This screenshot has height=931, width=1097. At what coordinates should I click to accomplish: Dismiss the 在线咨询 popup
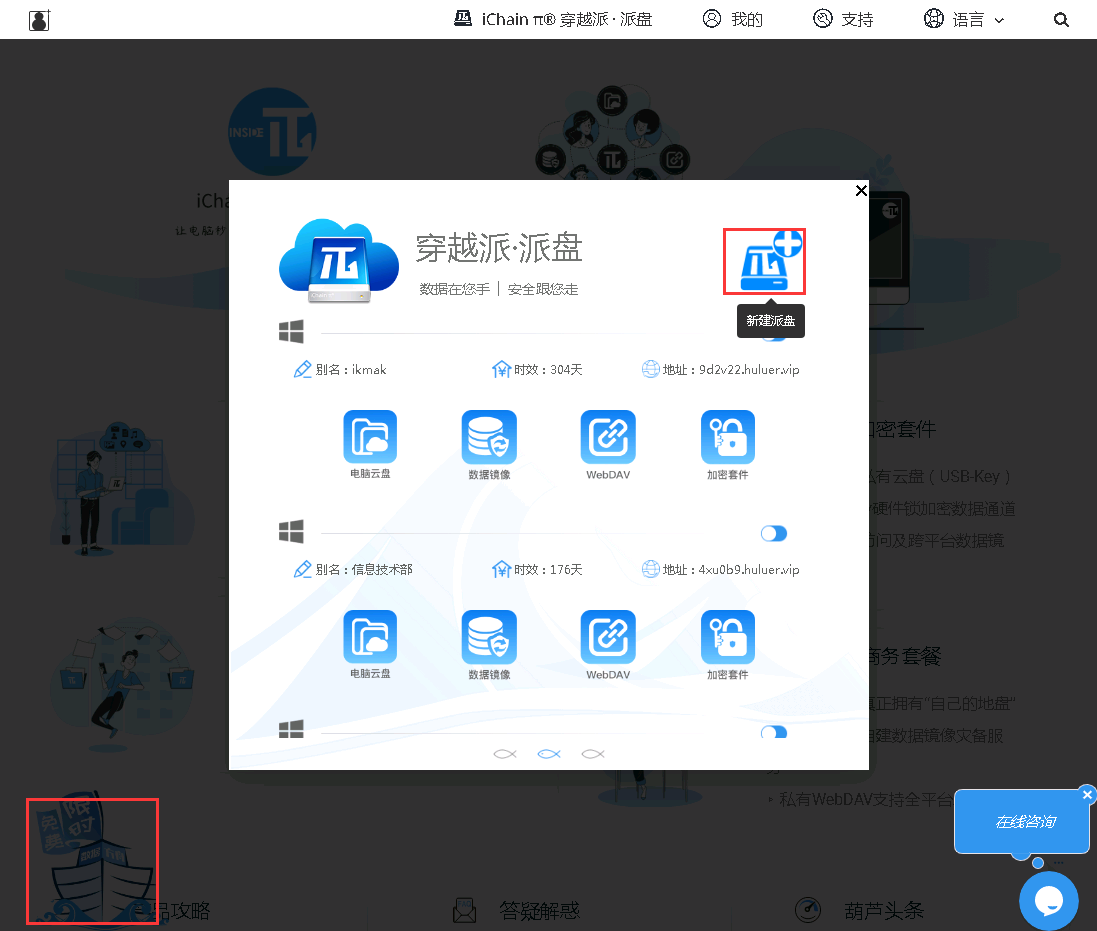[x=1087, y=795]
